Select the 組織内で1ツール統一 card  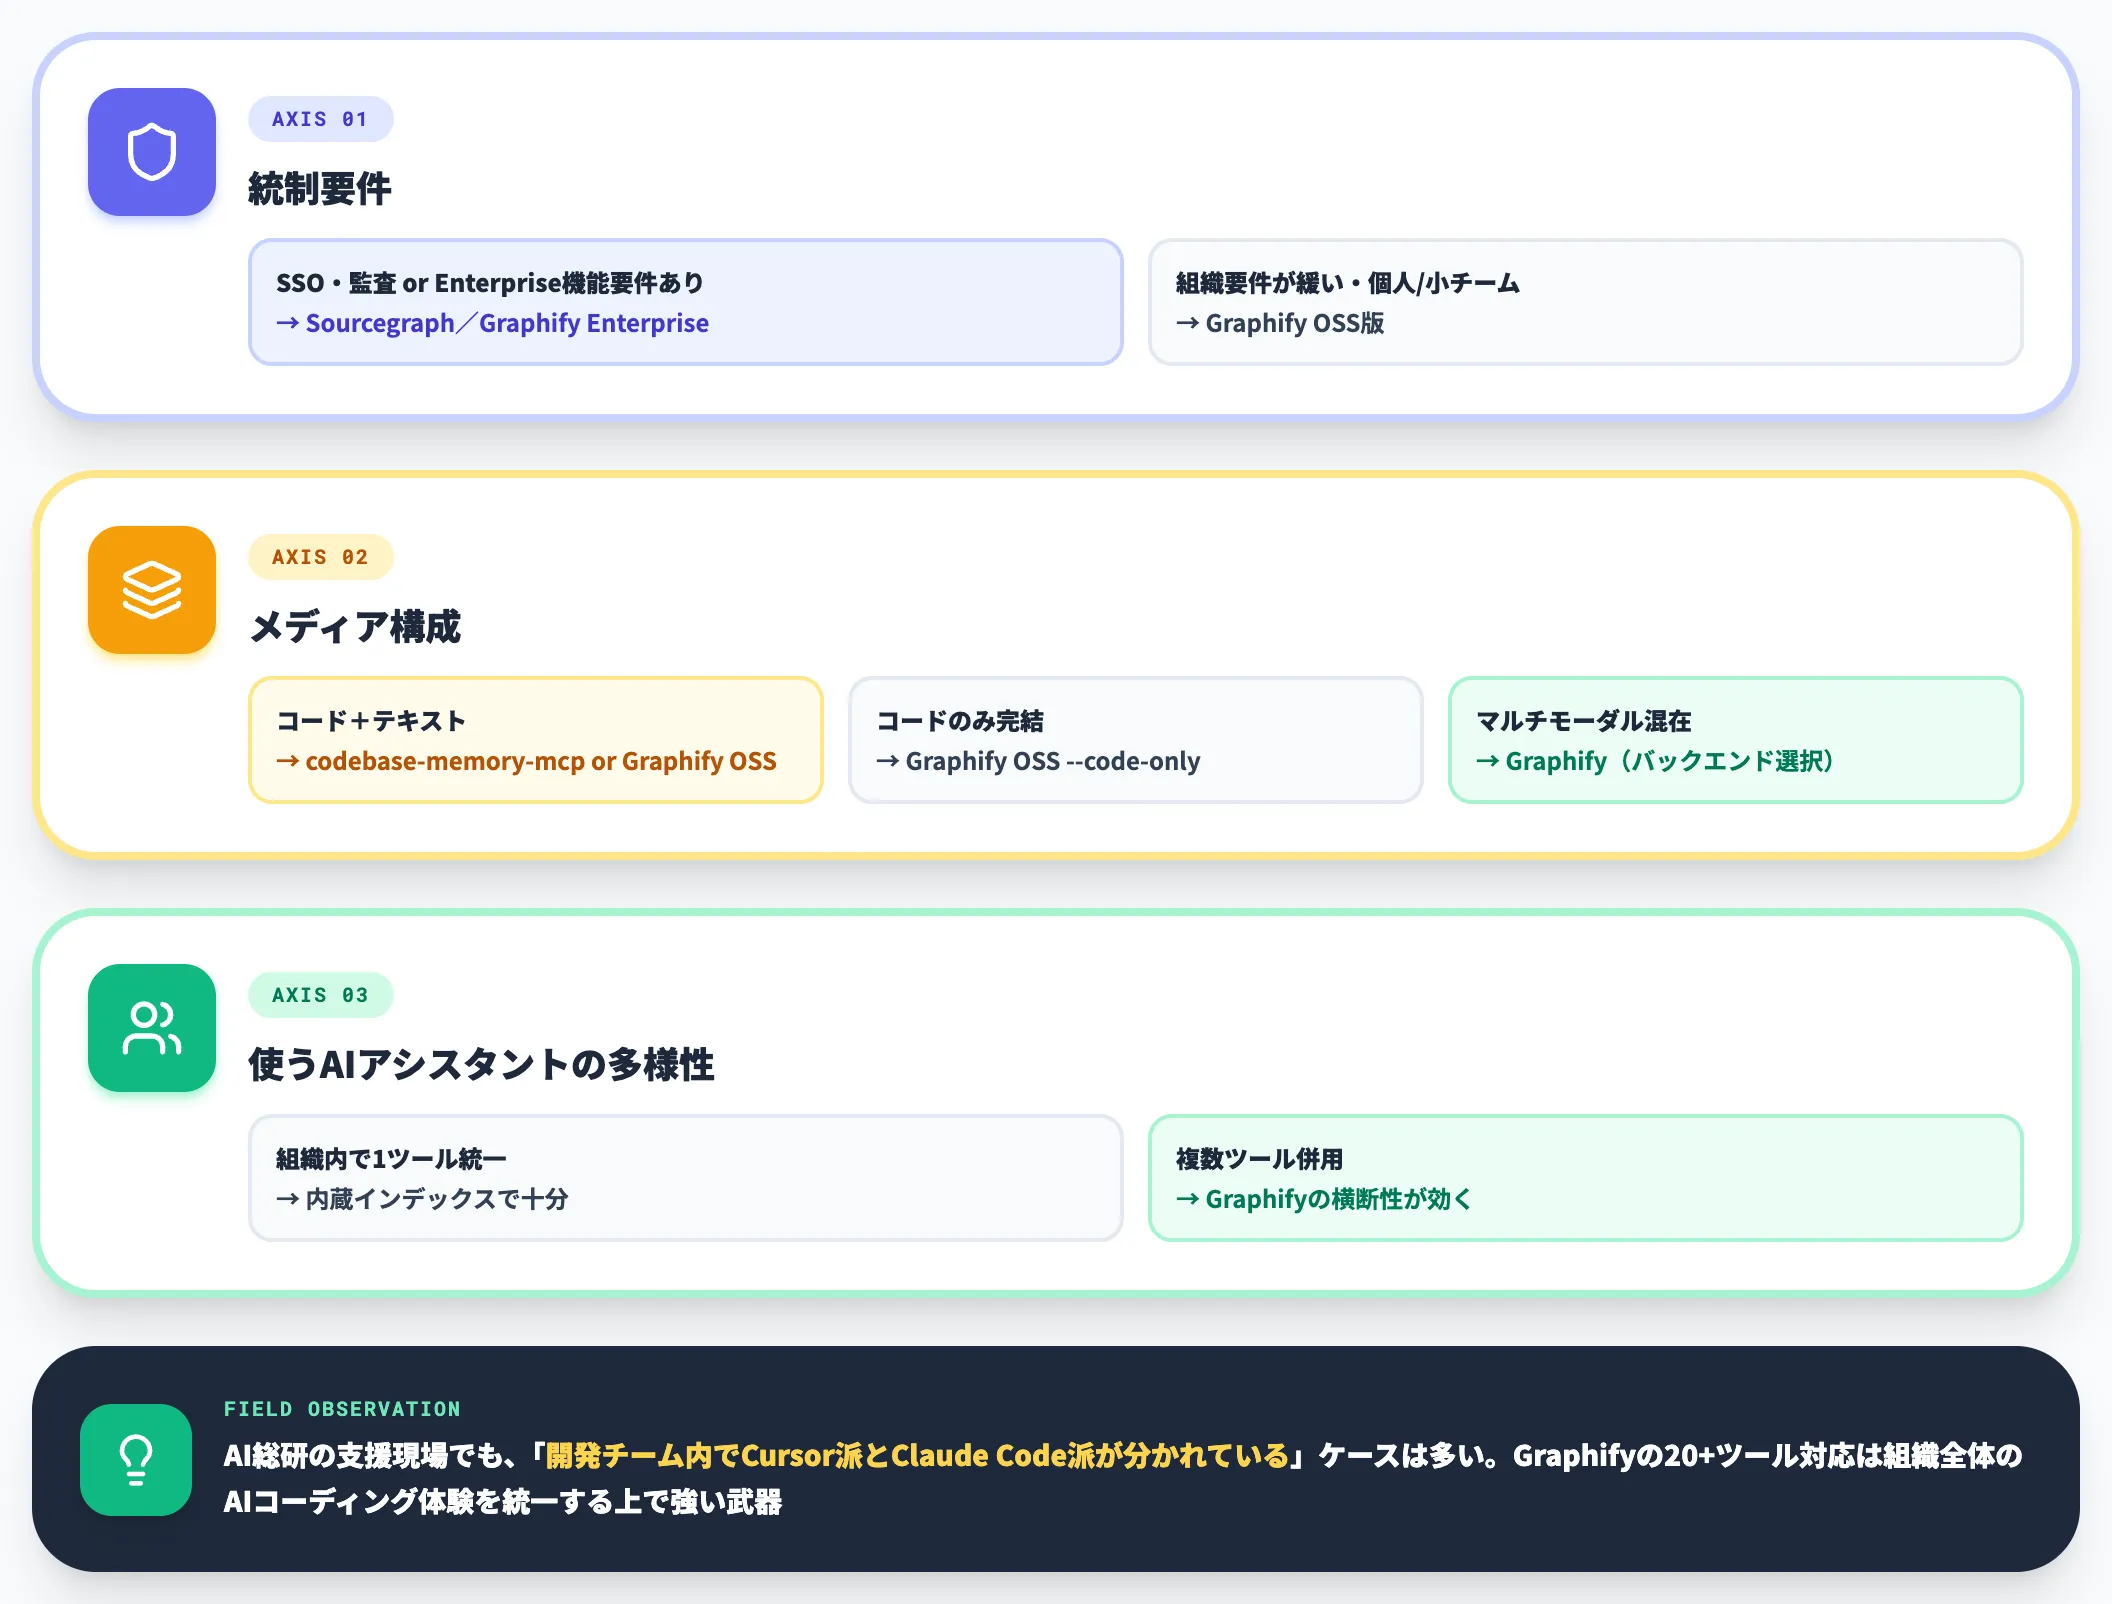(685, 1178)
